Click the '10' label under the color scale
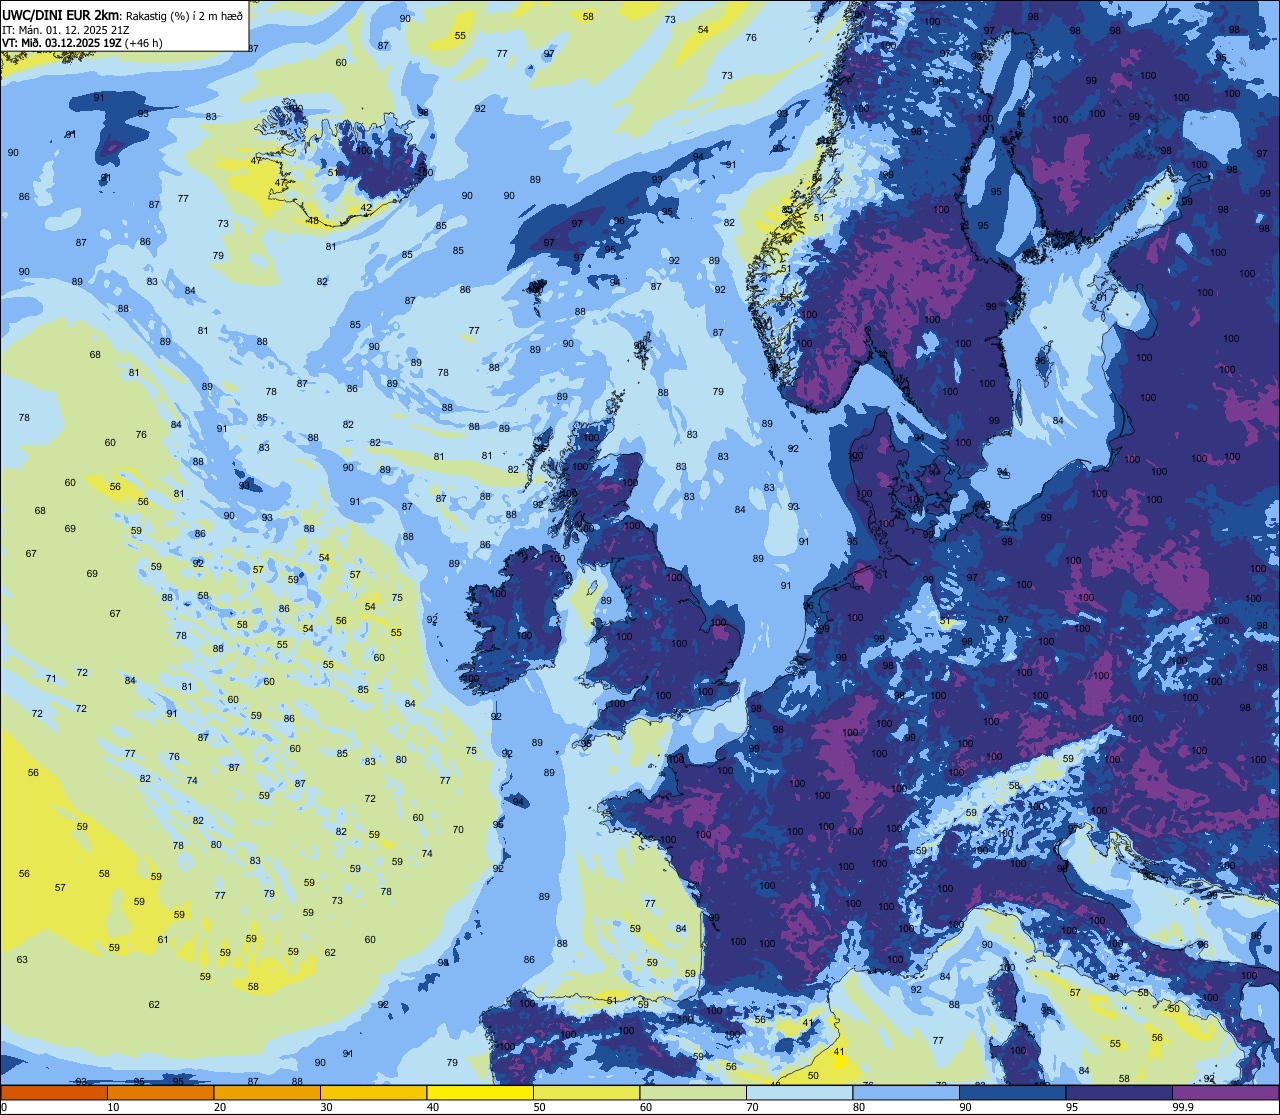 point(113,1107)
